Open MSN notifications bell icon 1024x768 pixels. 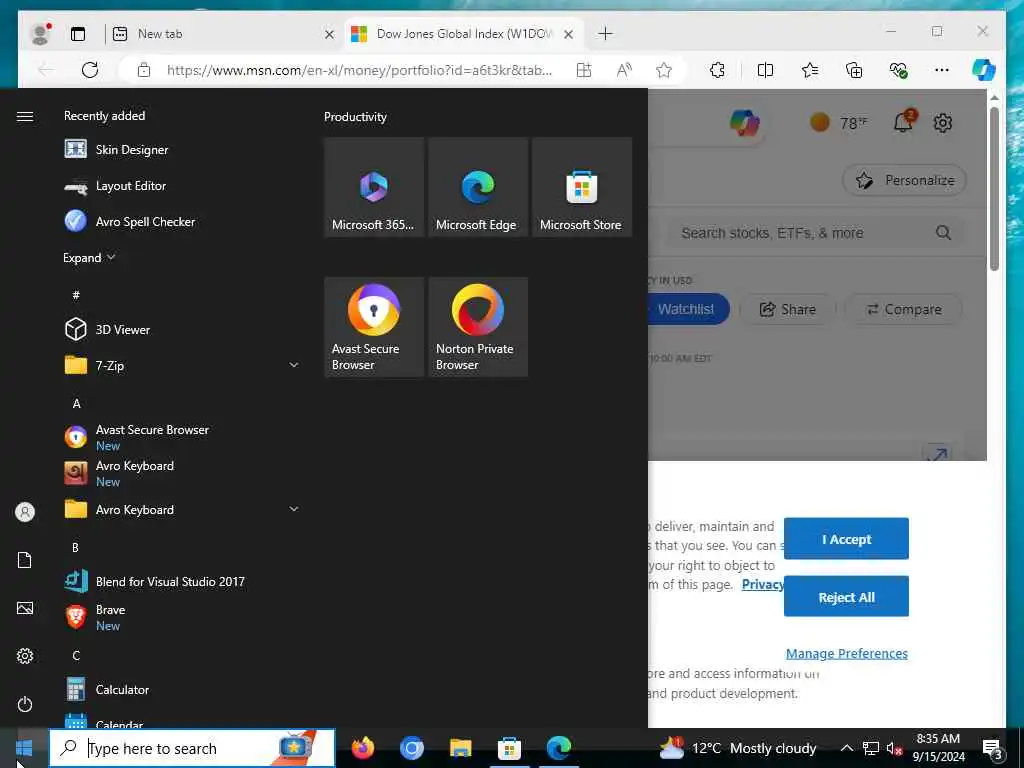click(x=904, y=121)
